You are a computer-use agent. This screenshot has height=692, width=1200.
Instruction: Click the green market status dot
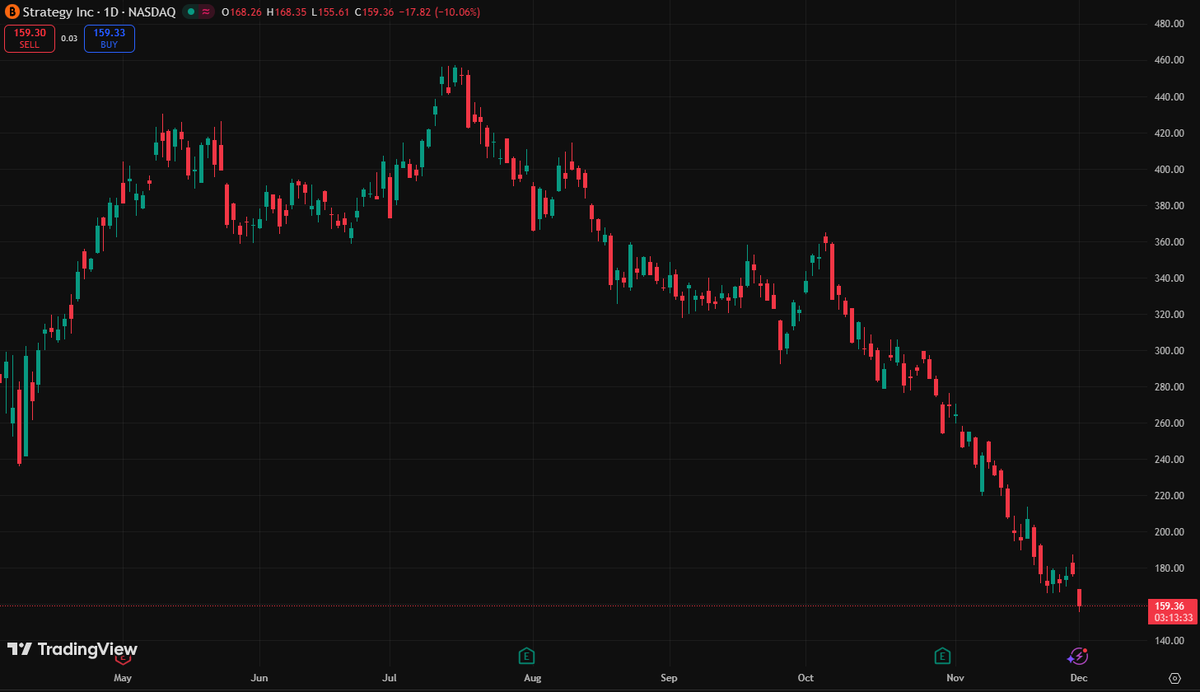(x=189, y=12)
